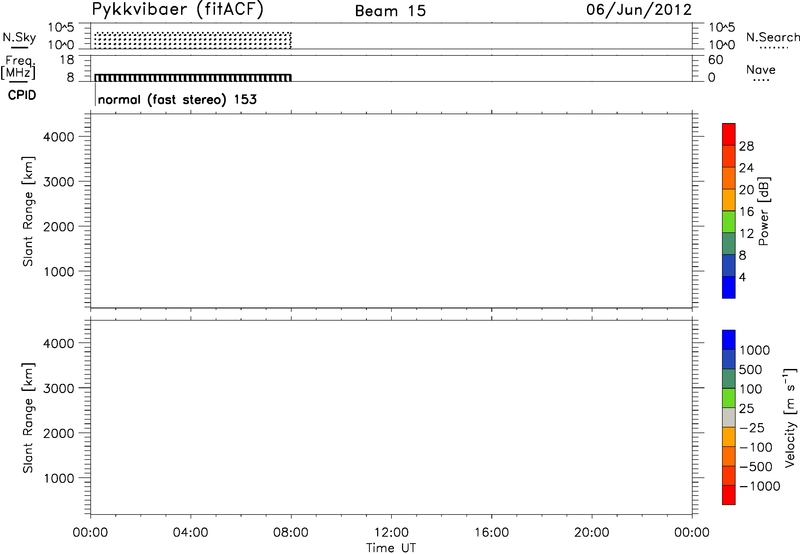800x554 pixels.
Task: Click the CPID row label
Action: click(22, 95)
